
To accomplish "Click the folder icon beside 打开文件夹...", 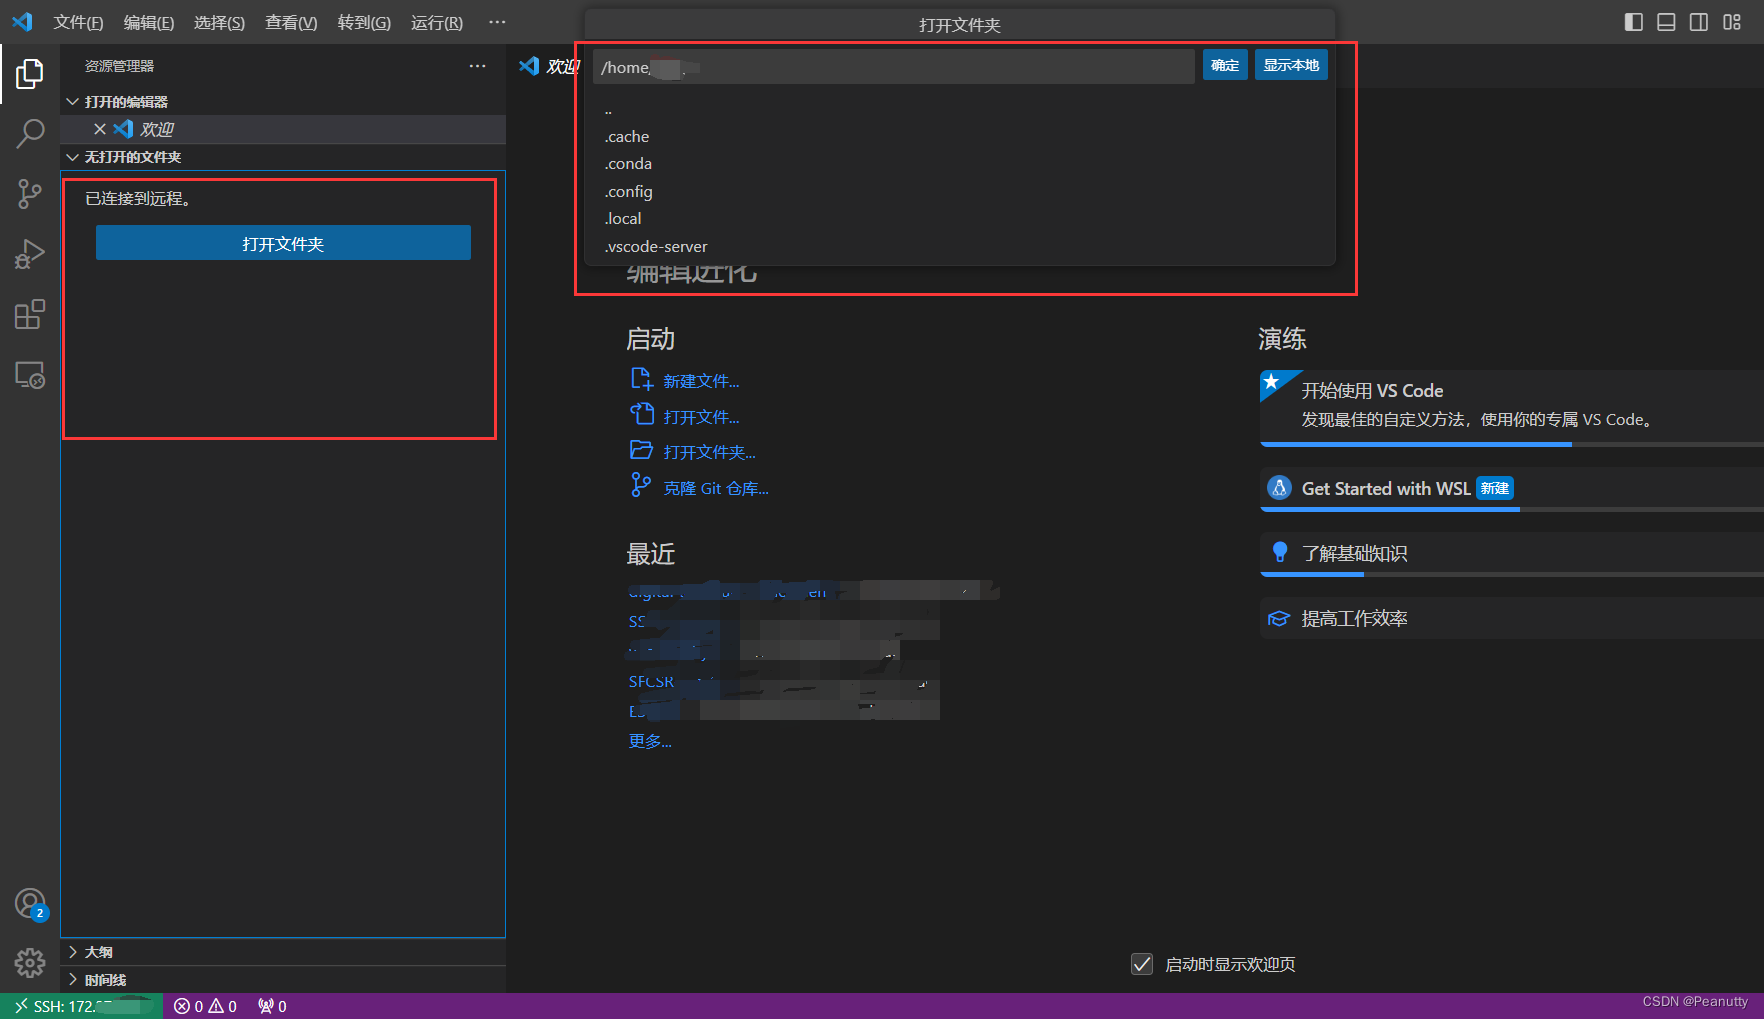I will [641, 450].
